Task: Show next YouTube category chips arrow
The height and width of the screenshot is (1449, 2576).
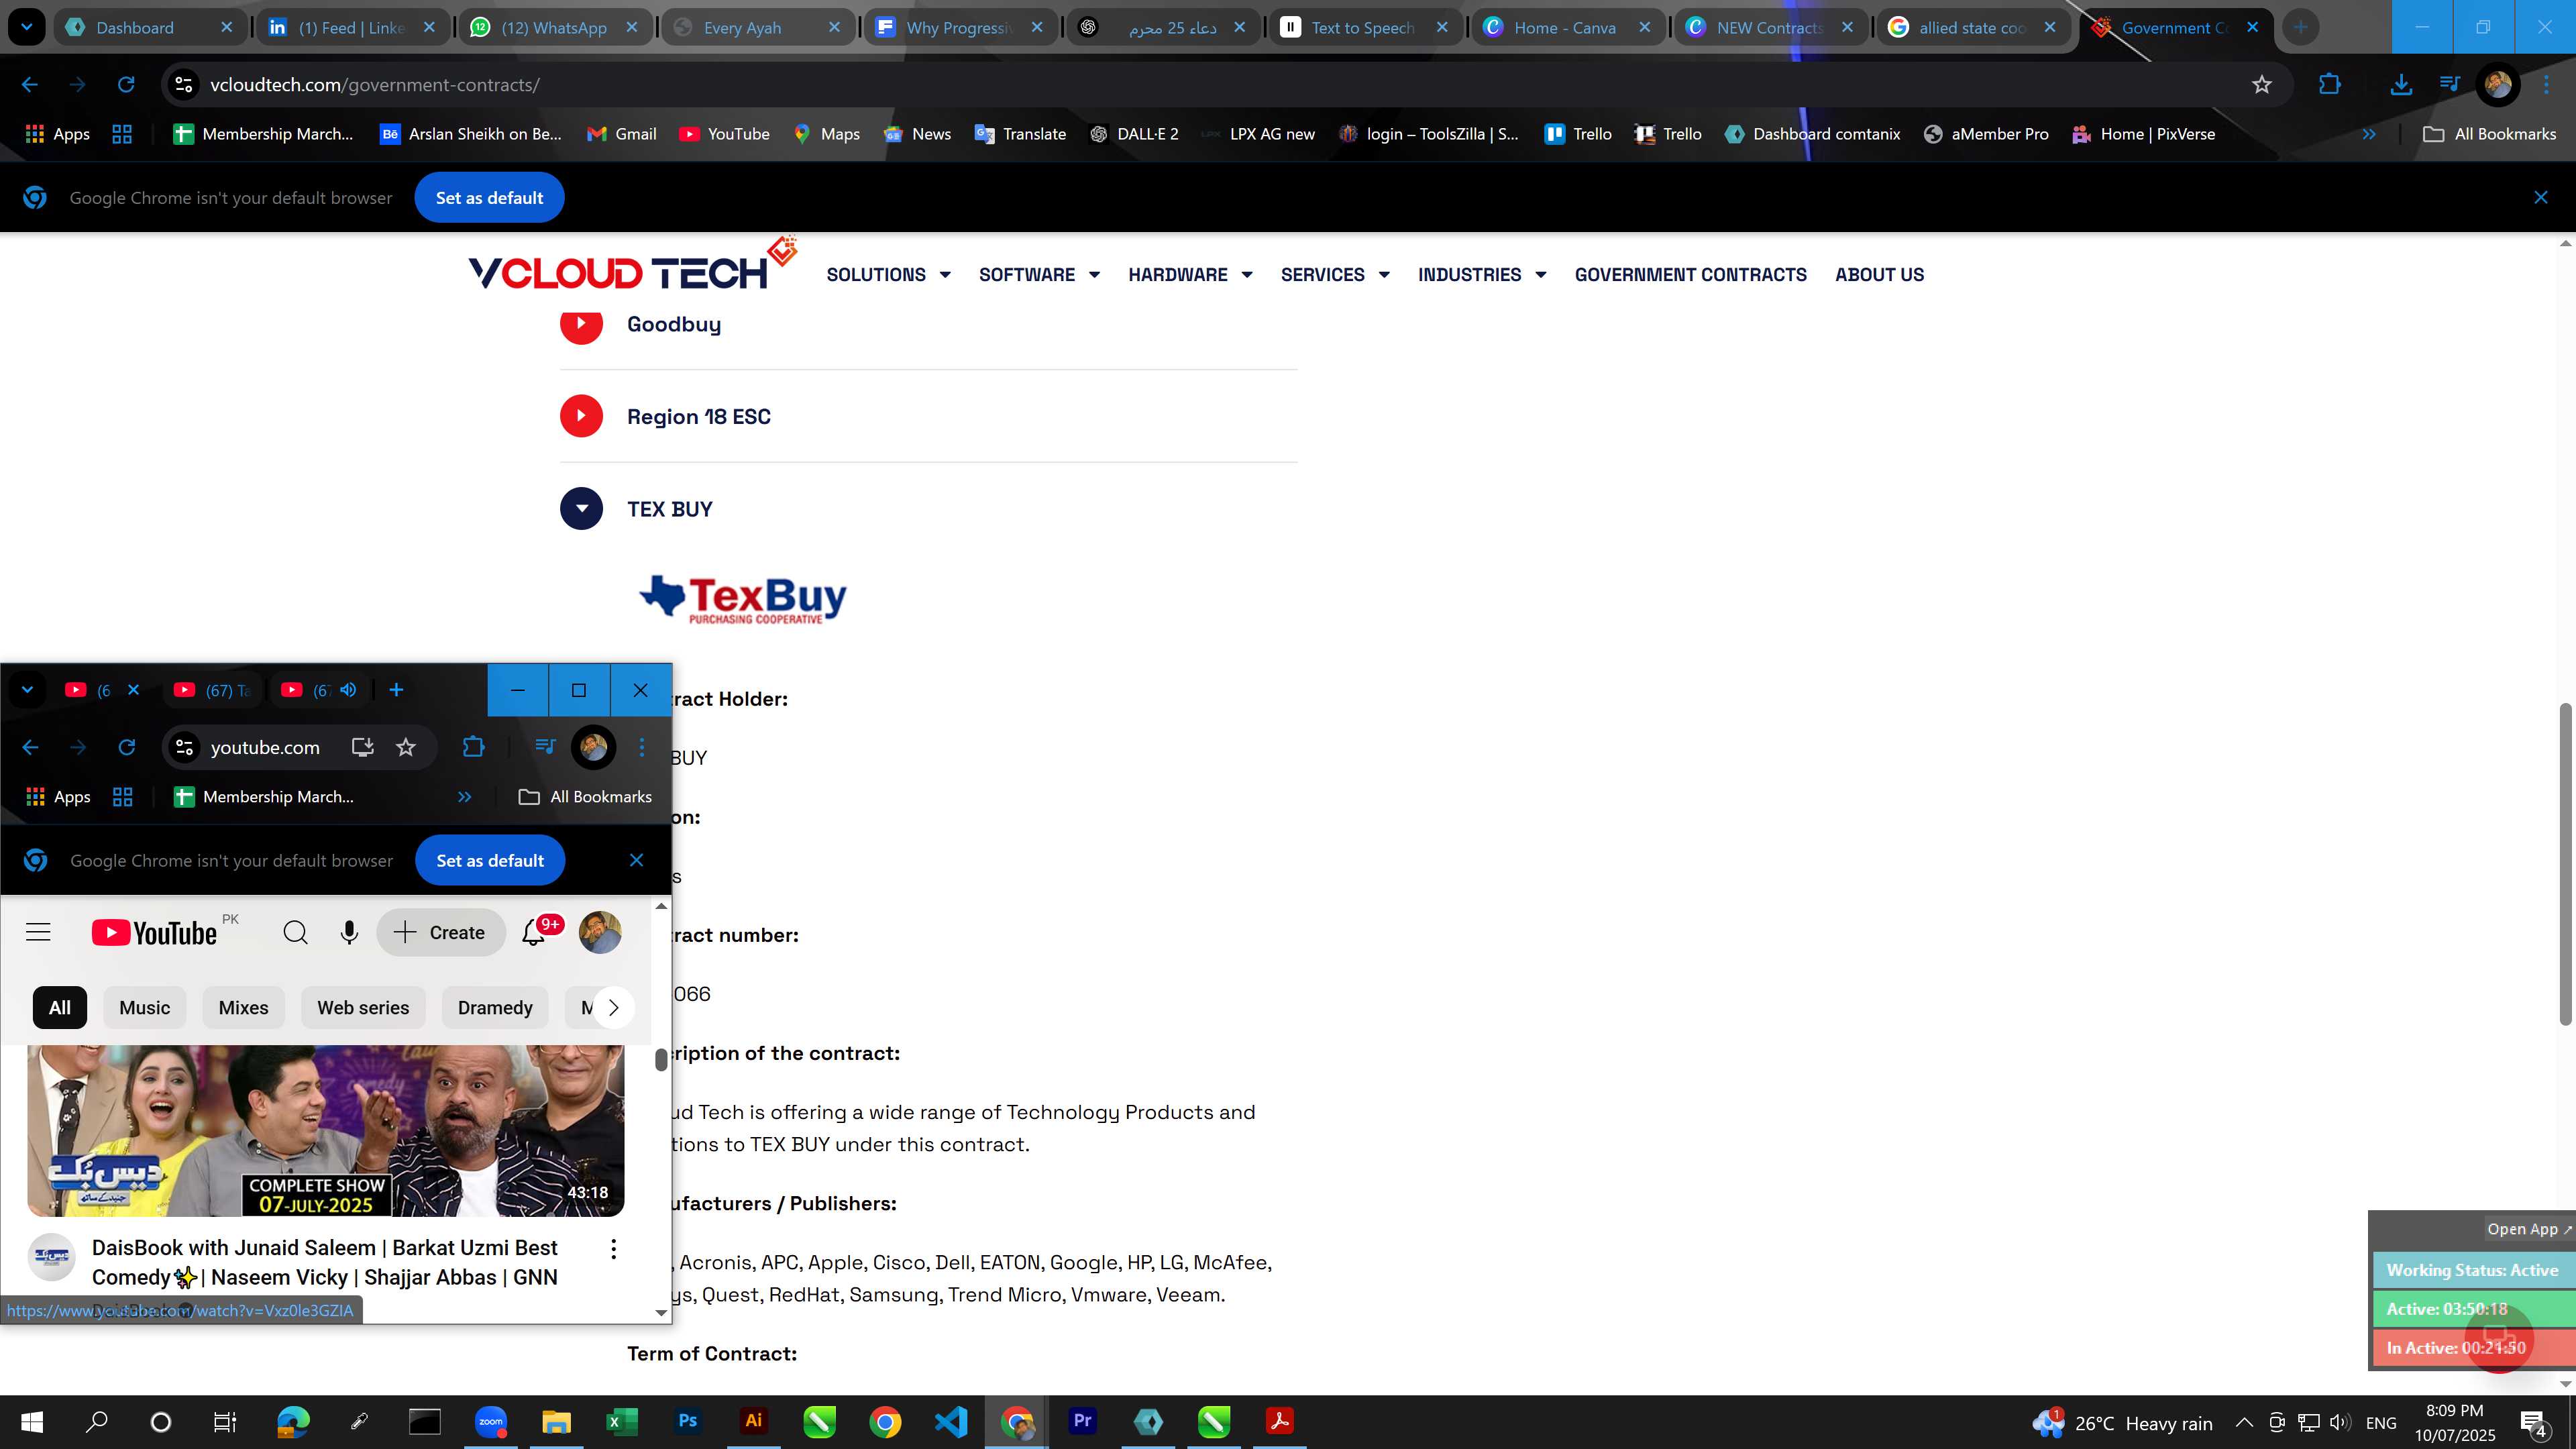Action: pos(613,1008)
